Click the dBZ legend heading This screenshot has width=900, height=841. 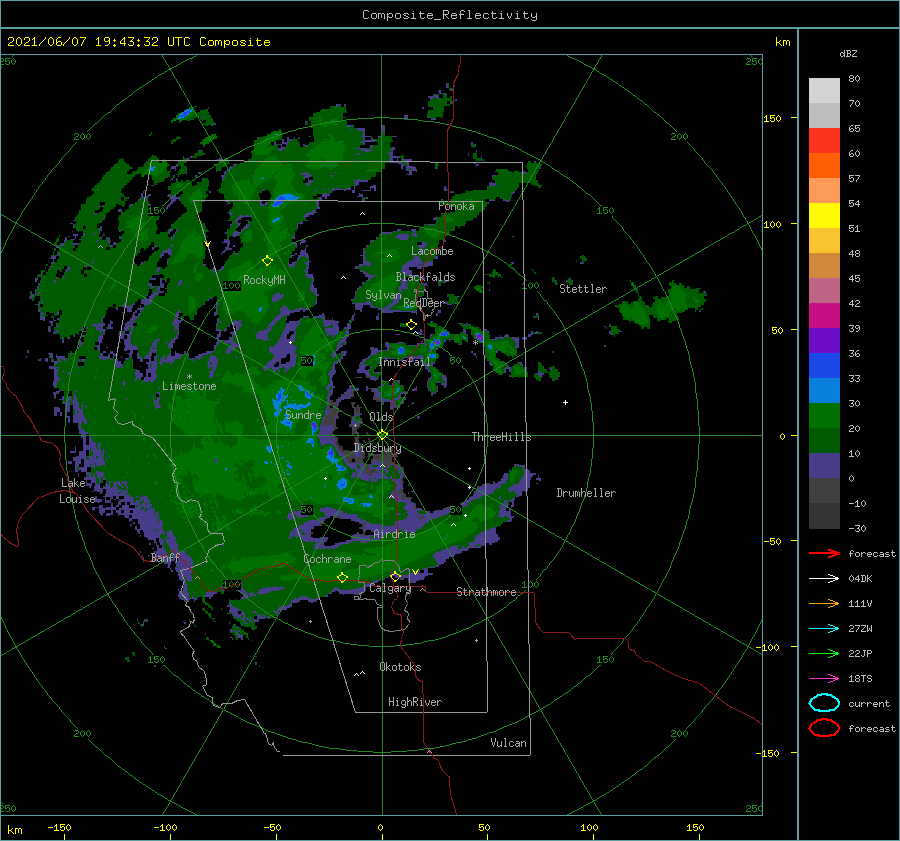(848, 53)
